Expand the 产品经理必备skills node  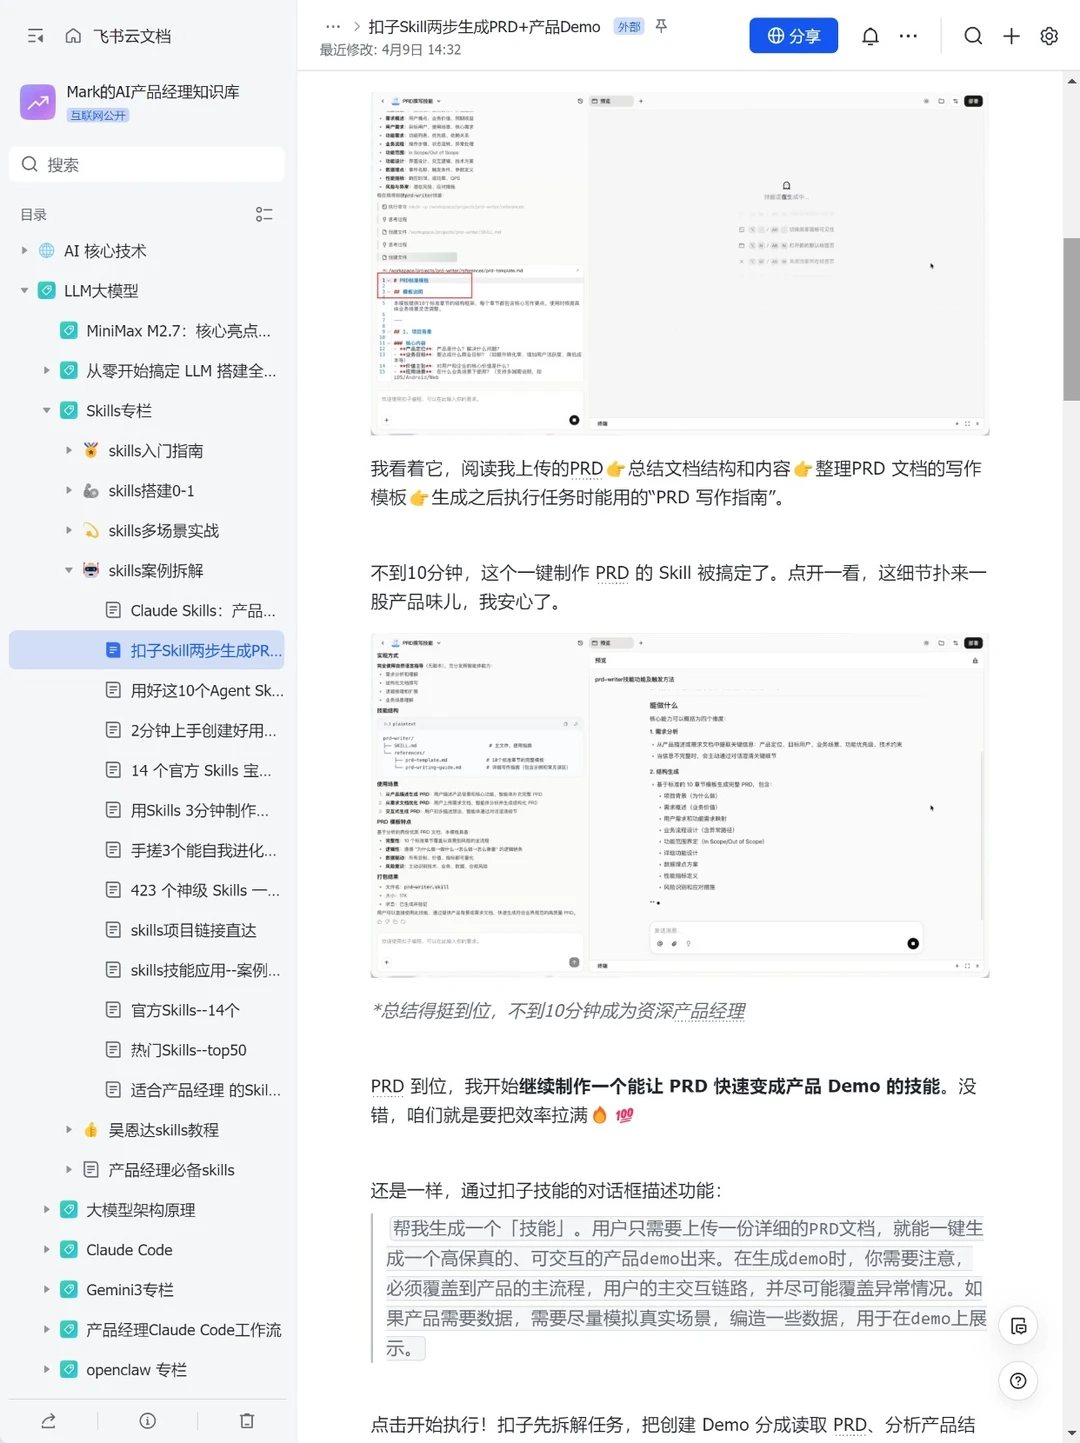(x=68, y=1170)
